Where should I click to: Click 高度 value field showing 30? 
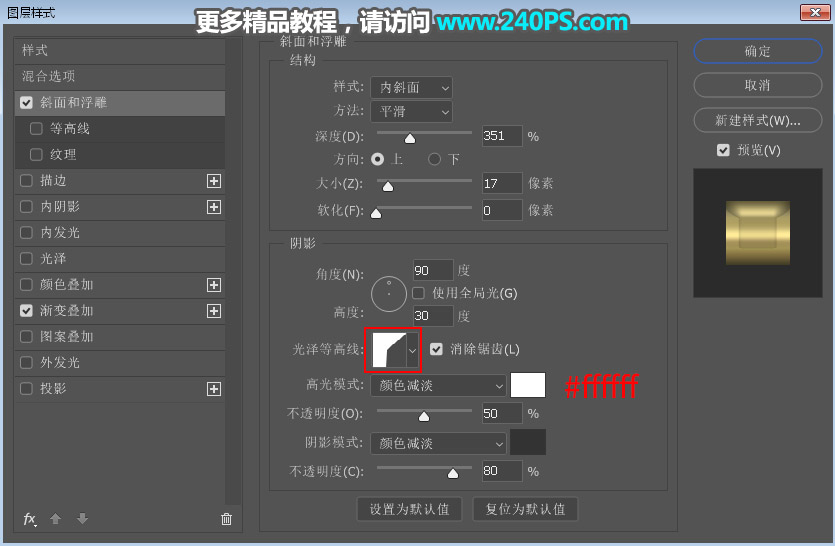(x=433, y=316)
